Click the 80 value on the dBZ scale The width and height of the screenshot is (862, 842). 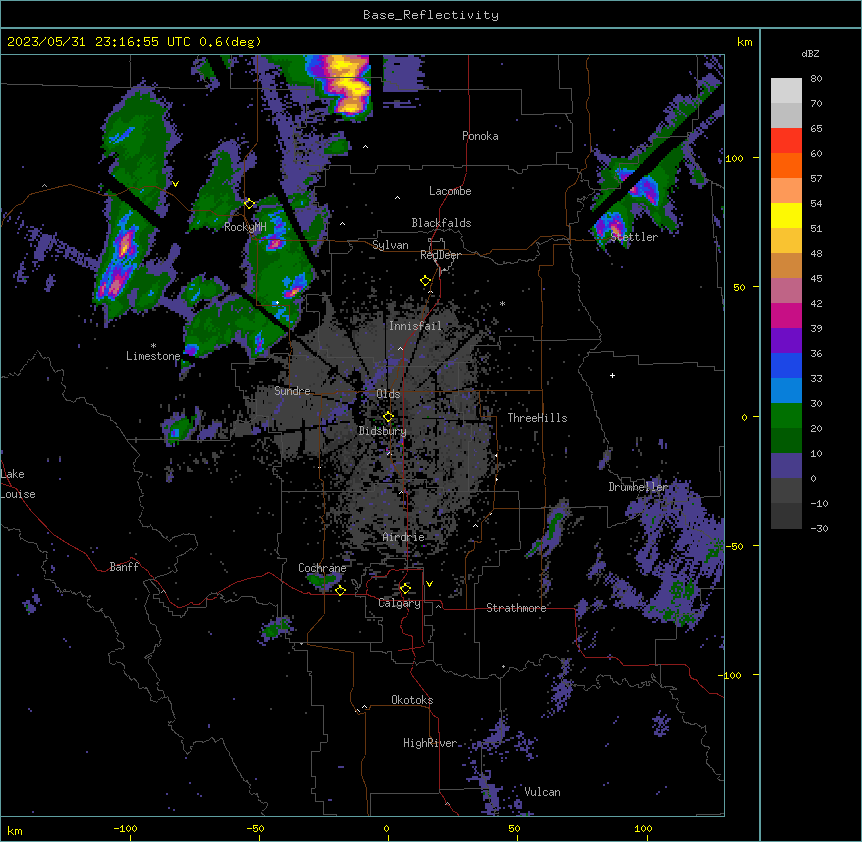[816, 79]
